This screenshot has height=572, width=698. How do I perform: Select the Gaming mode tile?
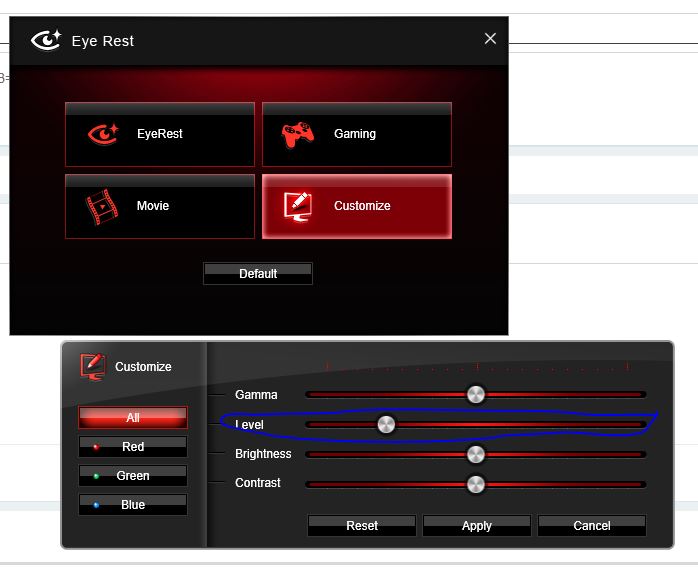(x=357, y=134)
